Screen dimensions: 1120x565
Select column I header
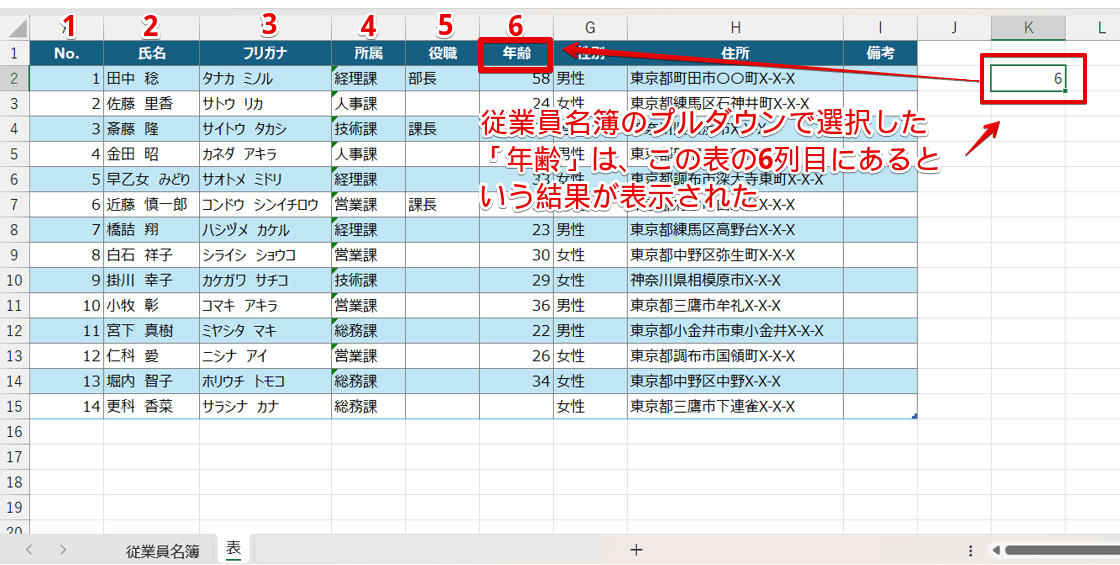880,28
